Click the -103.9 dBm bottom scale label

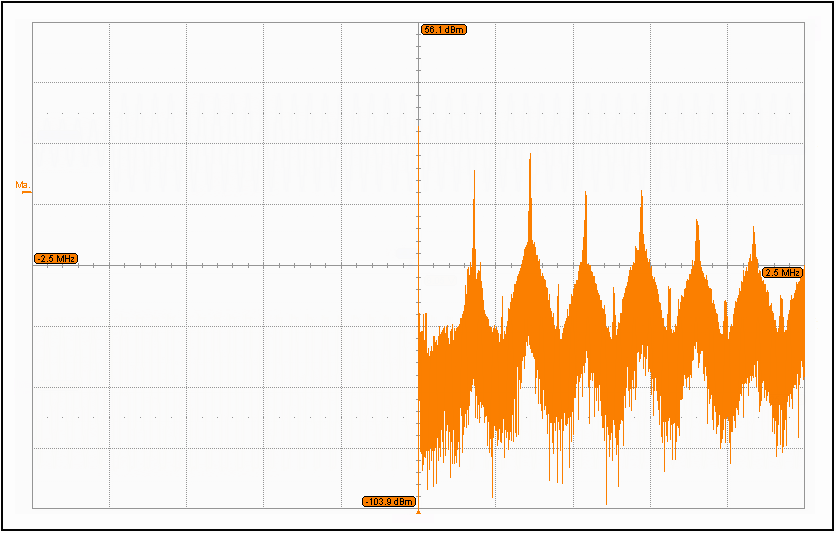pos(389,501)
